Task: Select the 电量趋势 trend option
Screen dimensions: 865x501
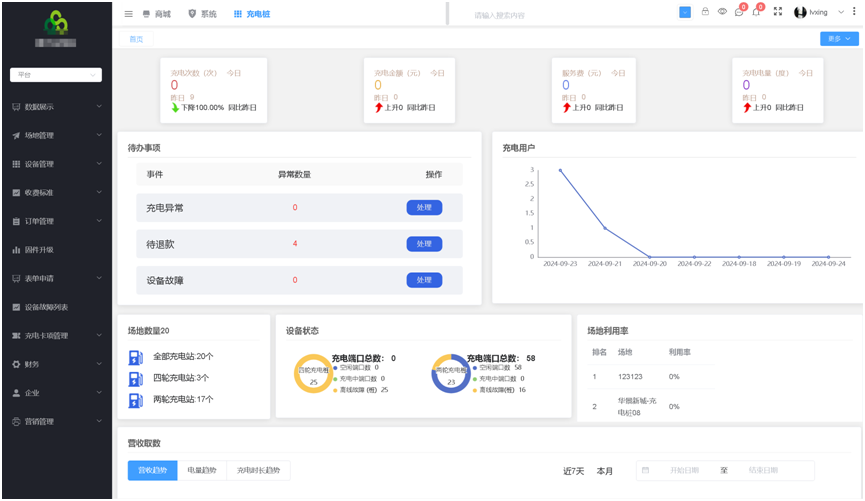Action: [202, 470]
